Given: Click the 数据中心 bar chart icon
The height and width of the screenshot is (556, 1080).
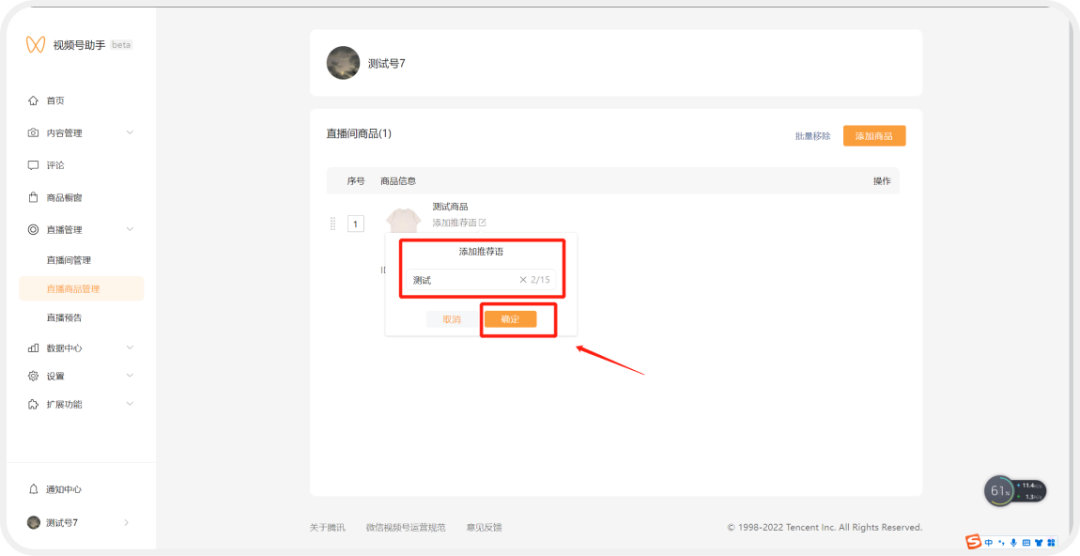Looking at the screenshot, I should pyautogui.click(x=33, y=348).
